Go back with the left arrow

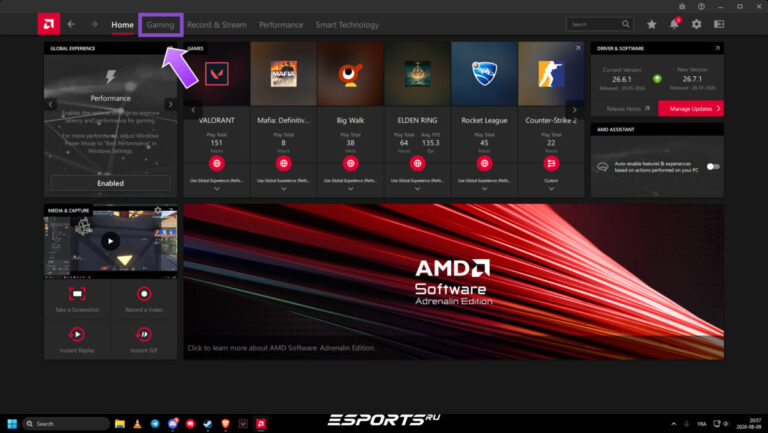[72, 24]
